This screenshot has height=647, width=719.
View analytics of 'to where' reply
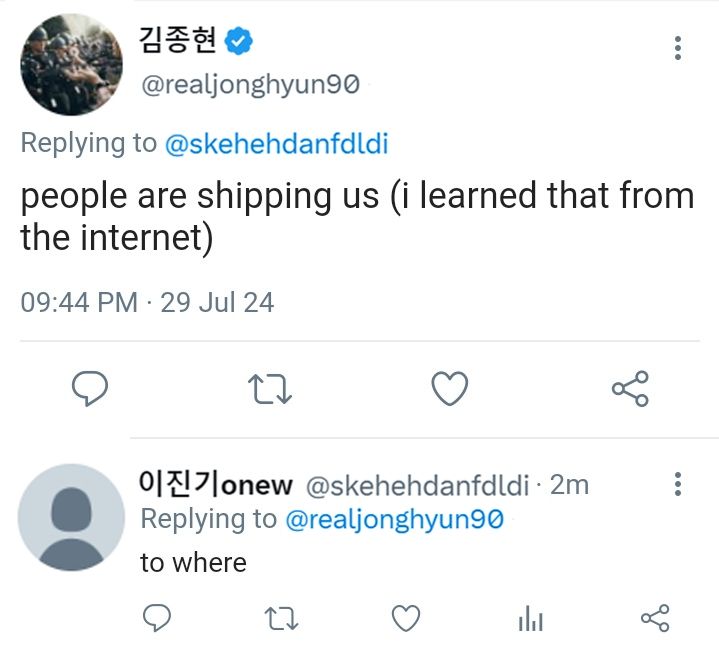point(531,618)
